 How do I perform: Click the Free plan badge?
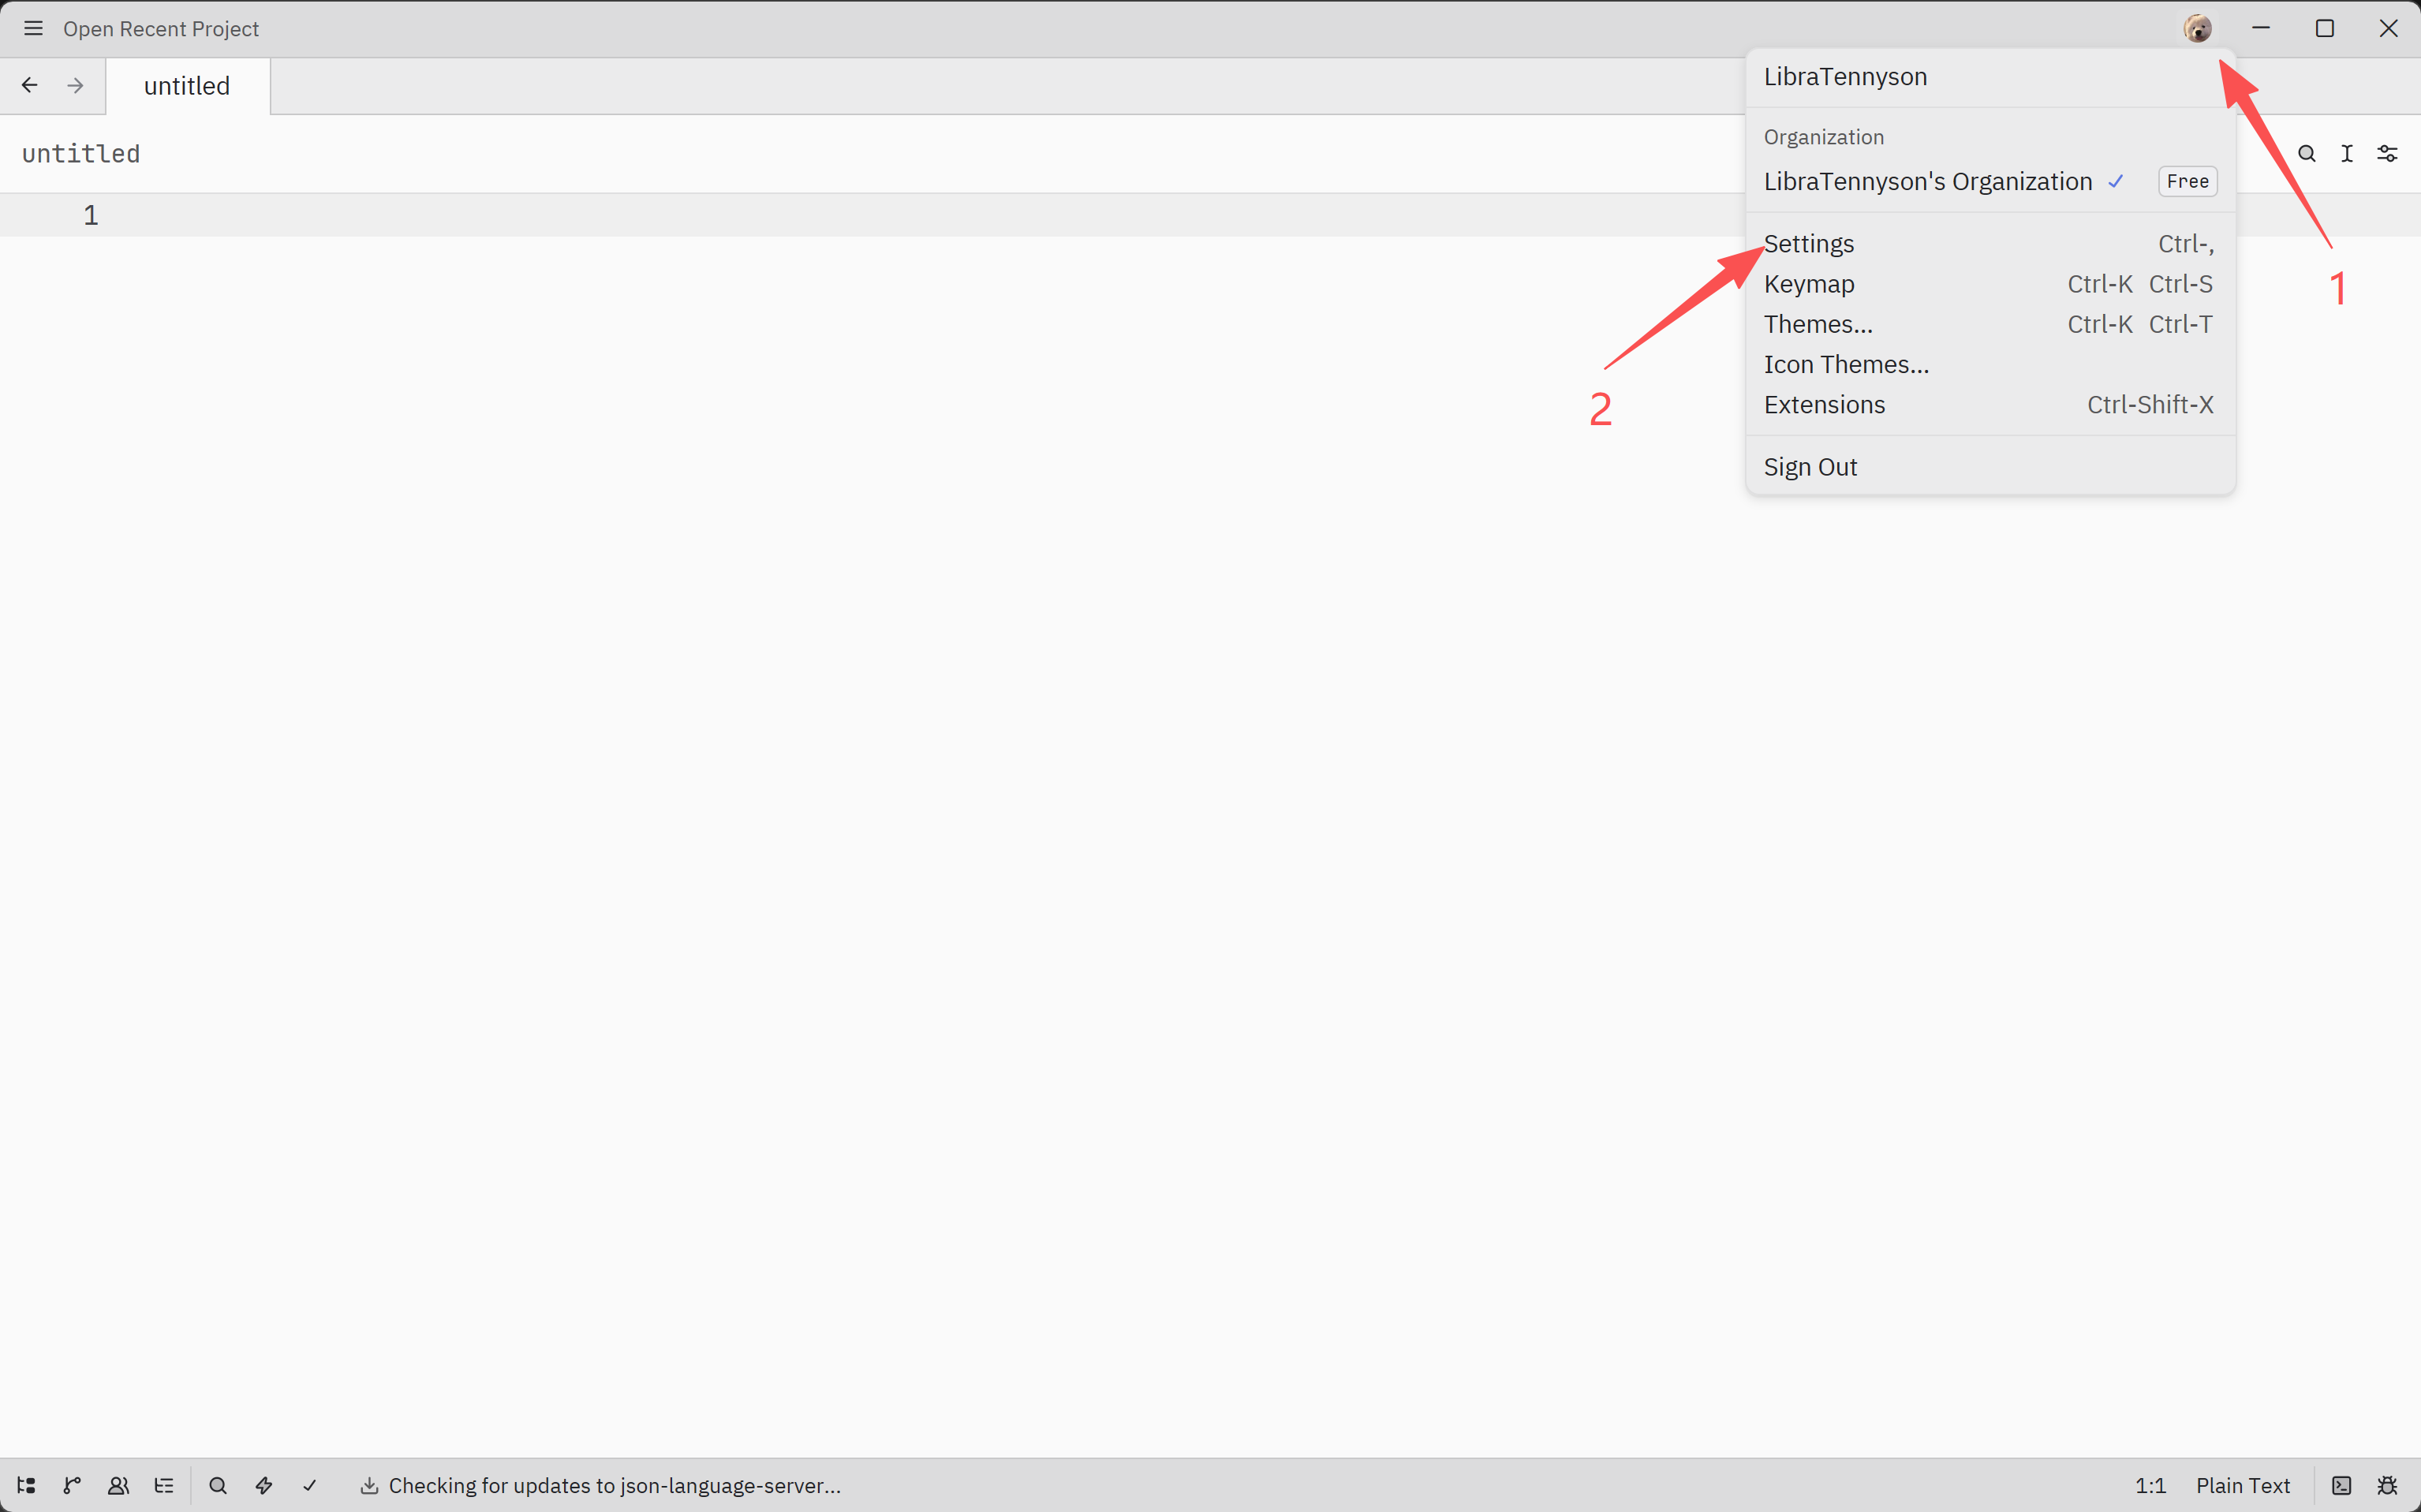click(x=2187, y=181)
